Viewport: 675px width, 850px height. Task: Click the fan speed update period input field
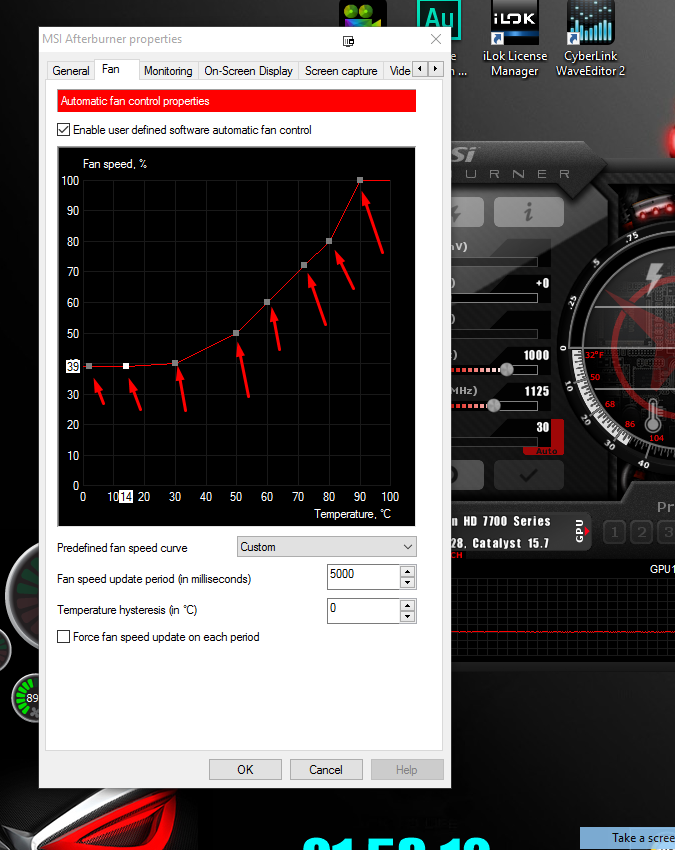[x=364, y=577]
